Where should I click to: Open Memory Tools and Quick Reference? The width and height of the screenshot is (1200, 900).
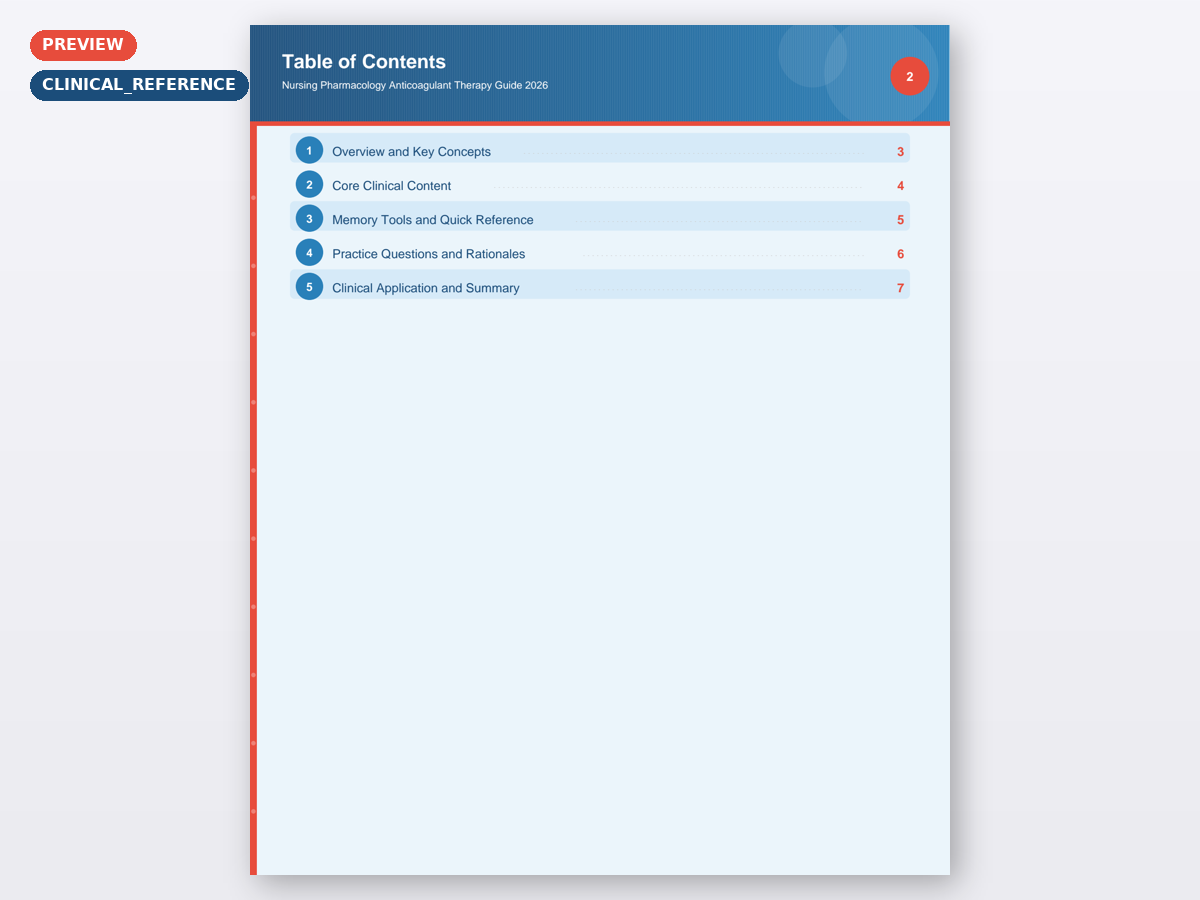[x=432, y=220]
